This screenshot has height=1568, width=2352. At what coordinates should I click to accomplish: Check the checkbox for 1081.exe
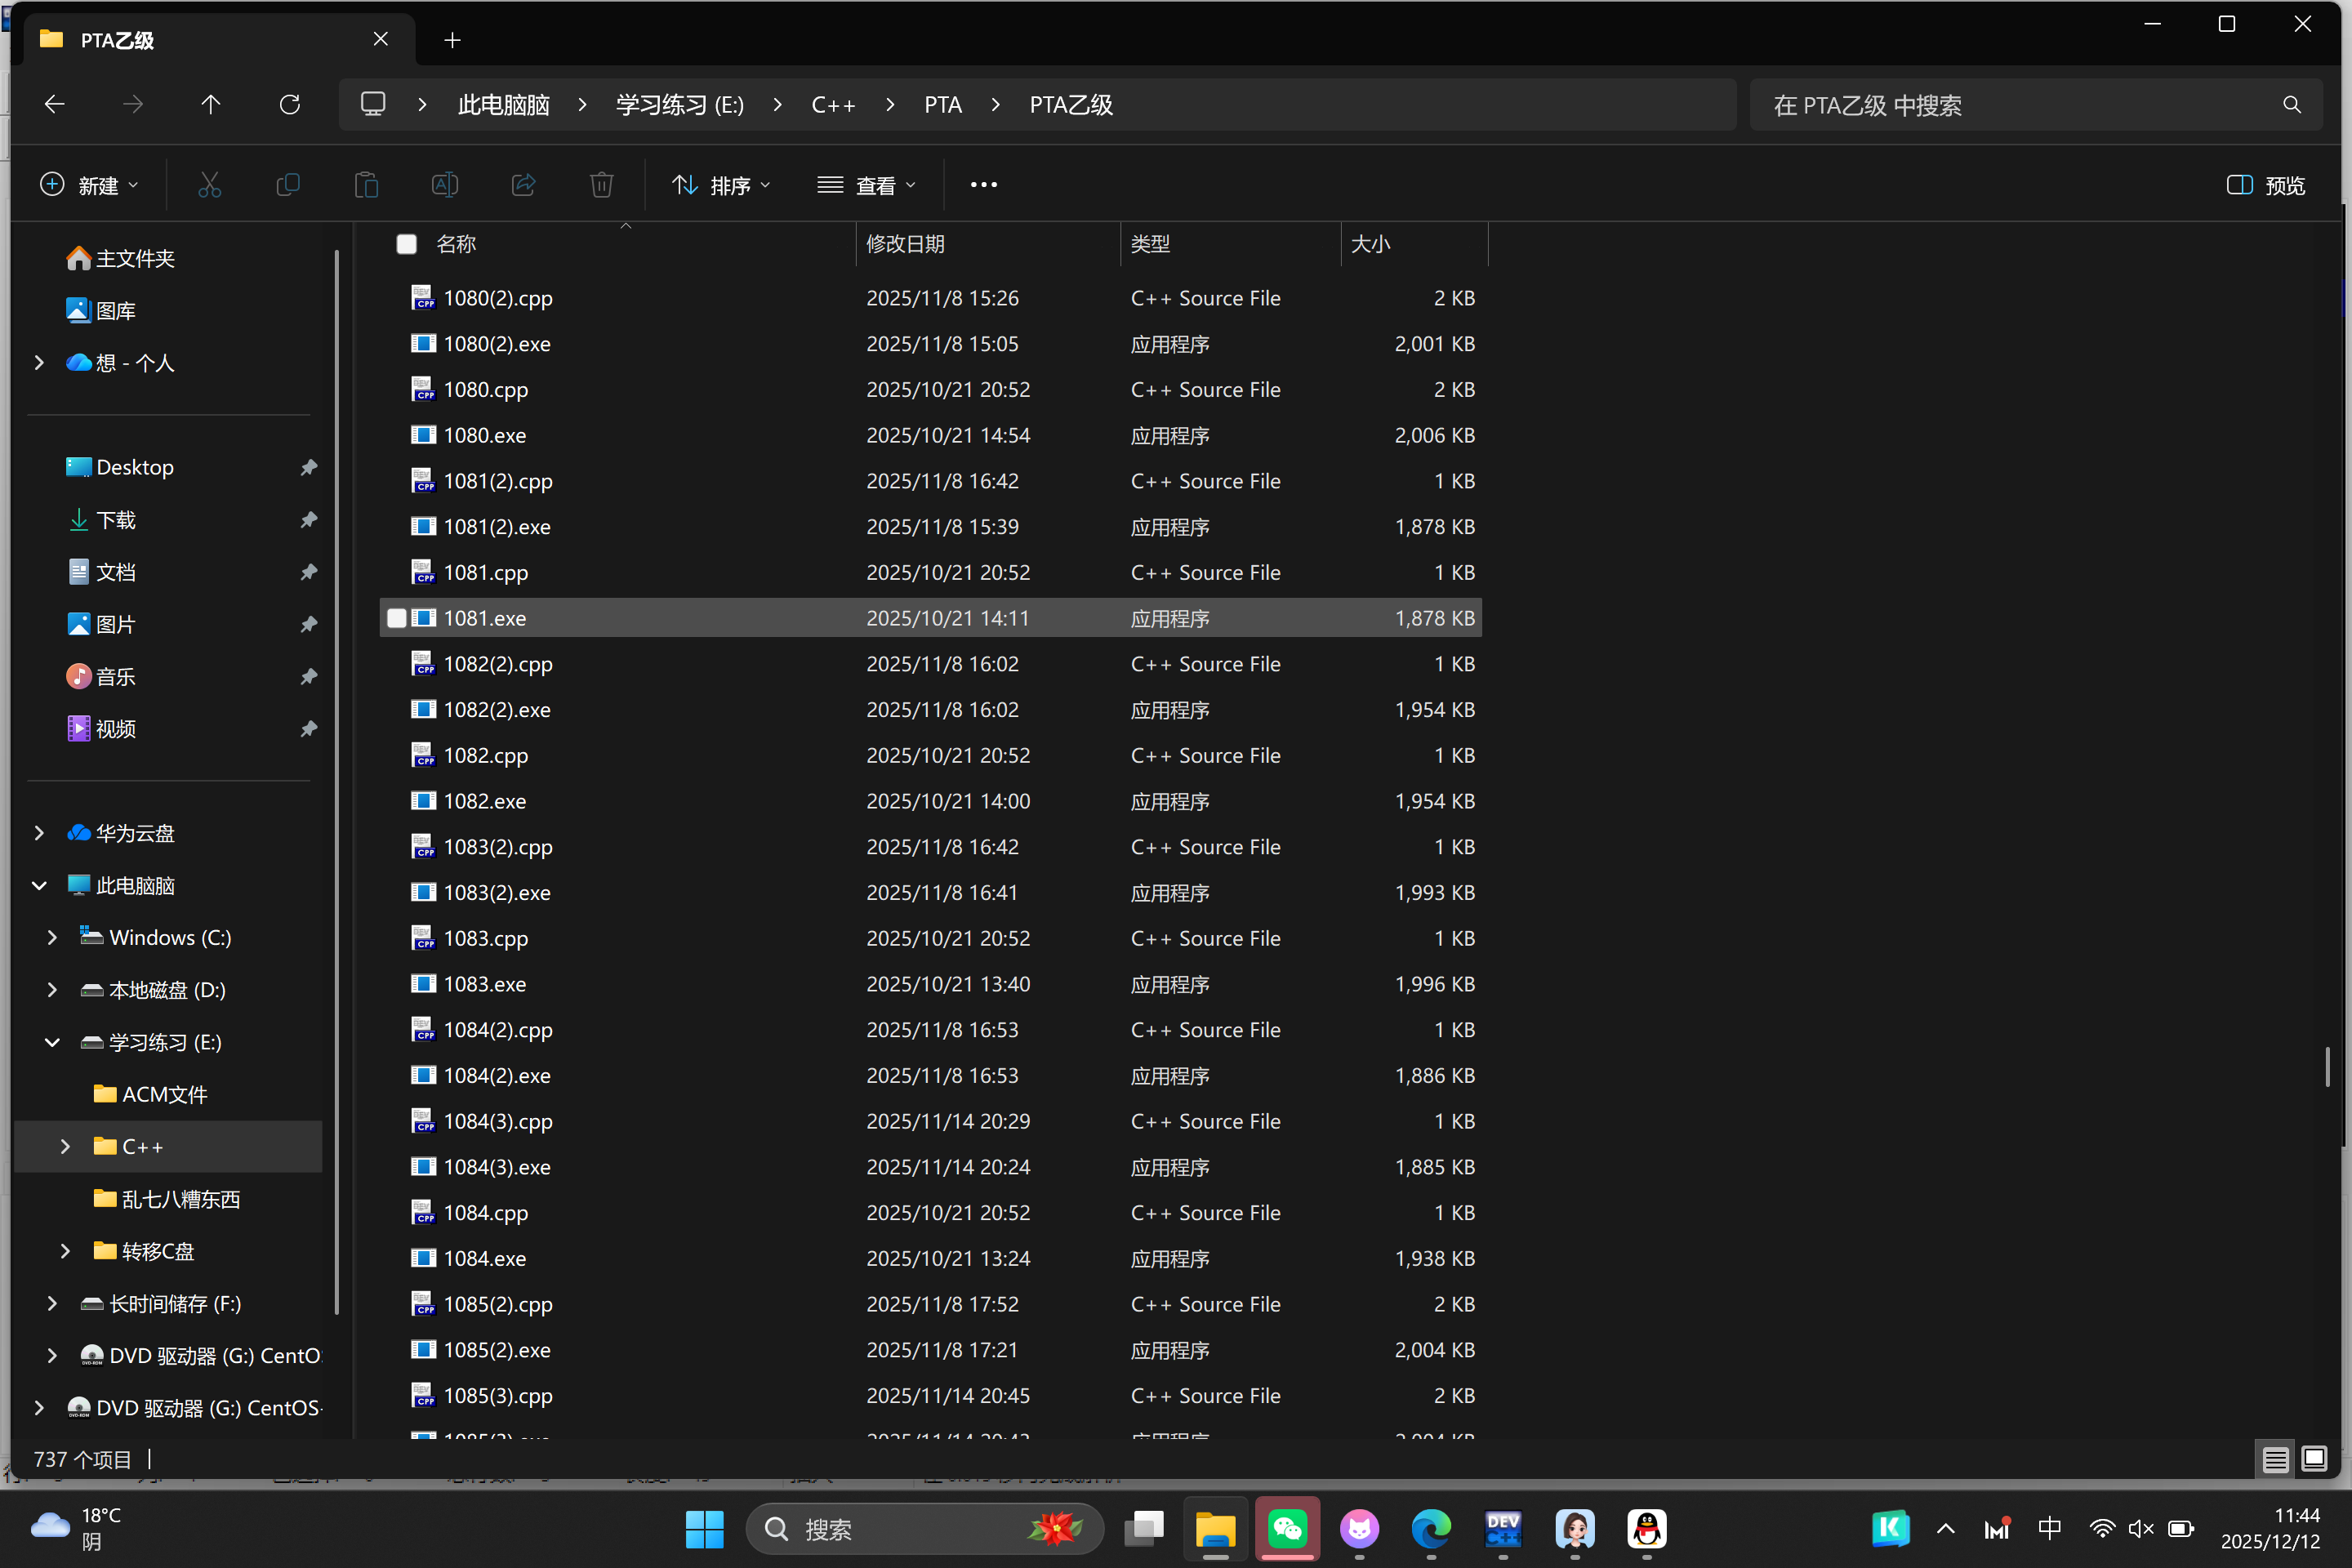pyautogui.click(x=397, y=618)
